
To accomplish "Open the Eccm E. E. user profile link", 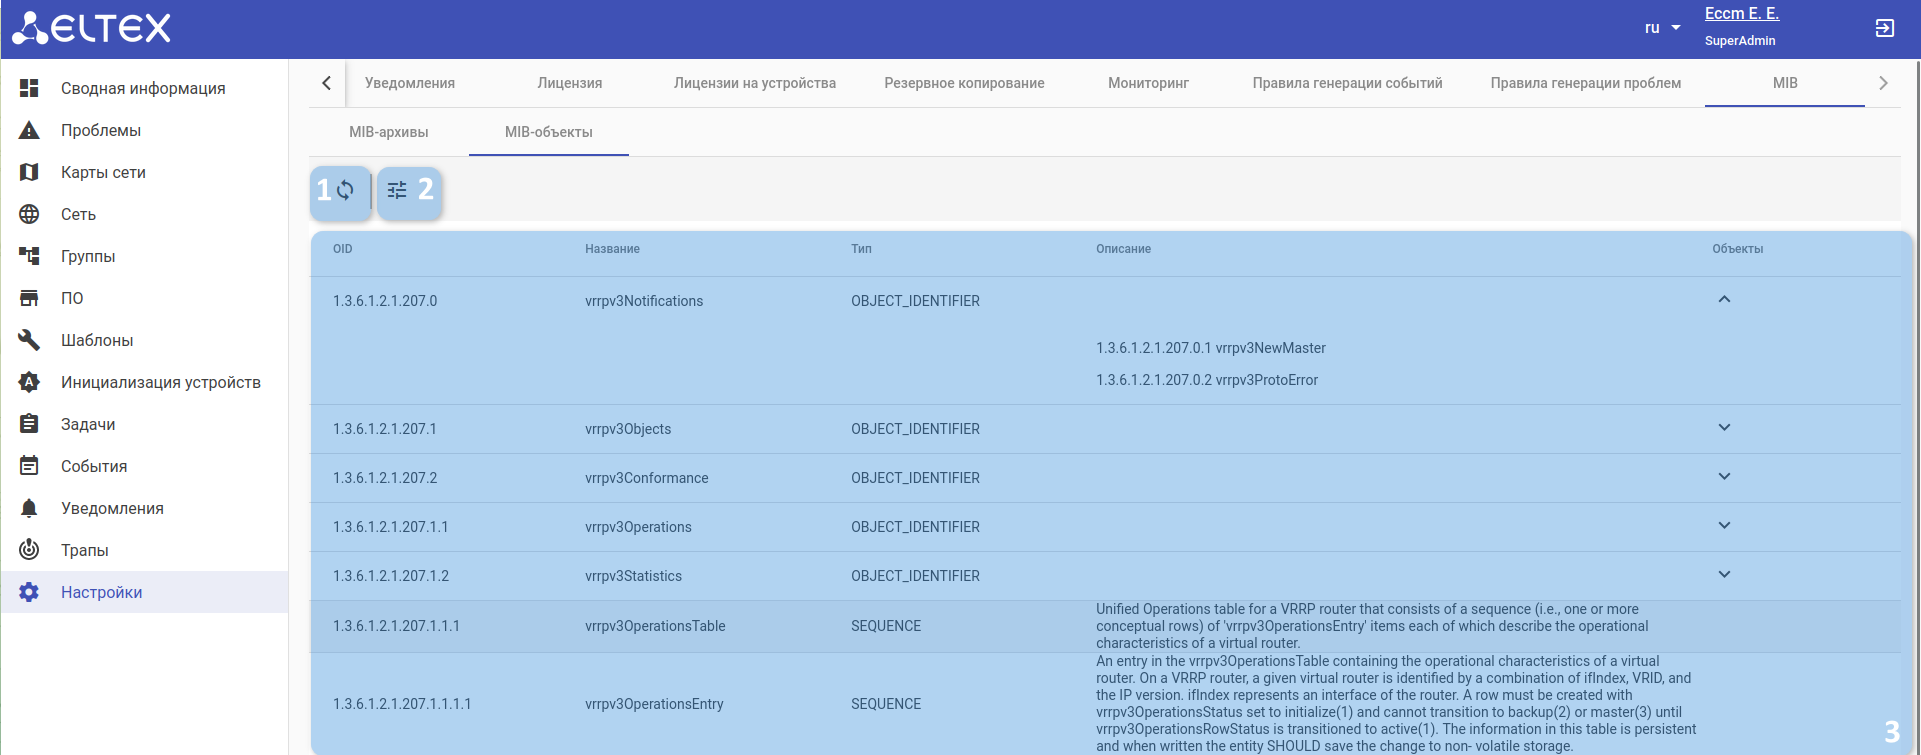I will click(x=1742, y=14).
